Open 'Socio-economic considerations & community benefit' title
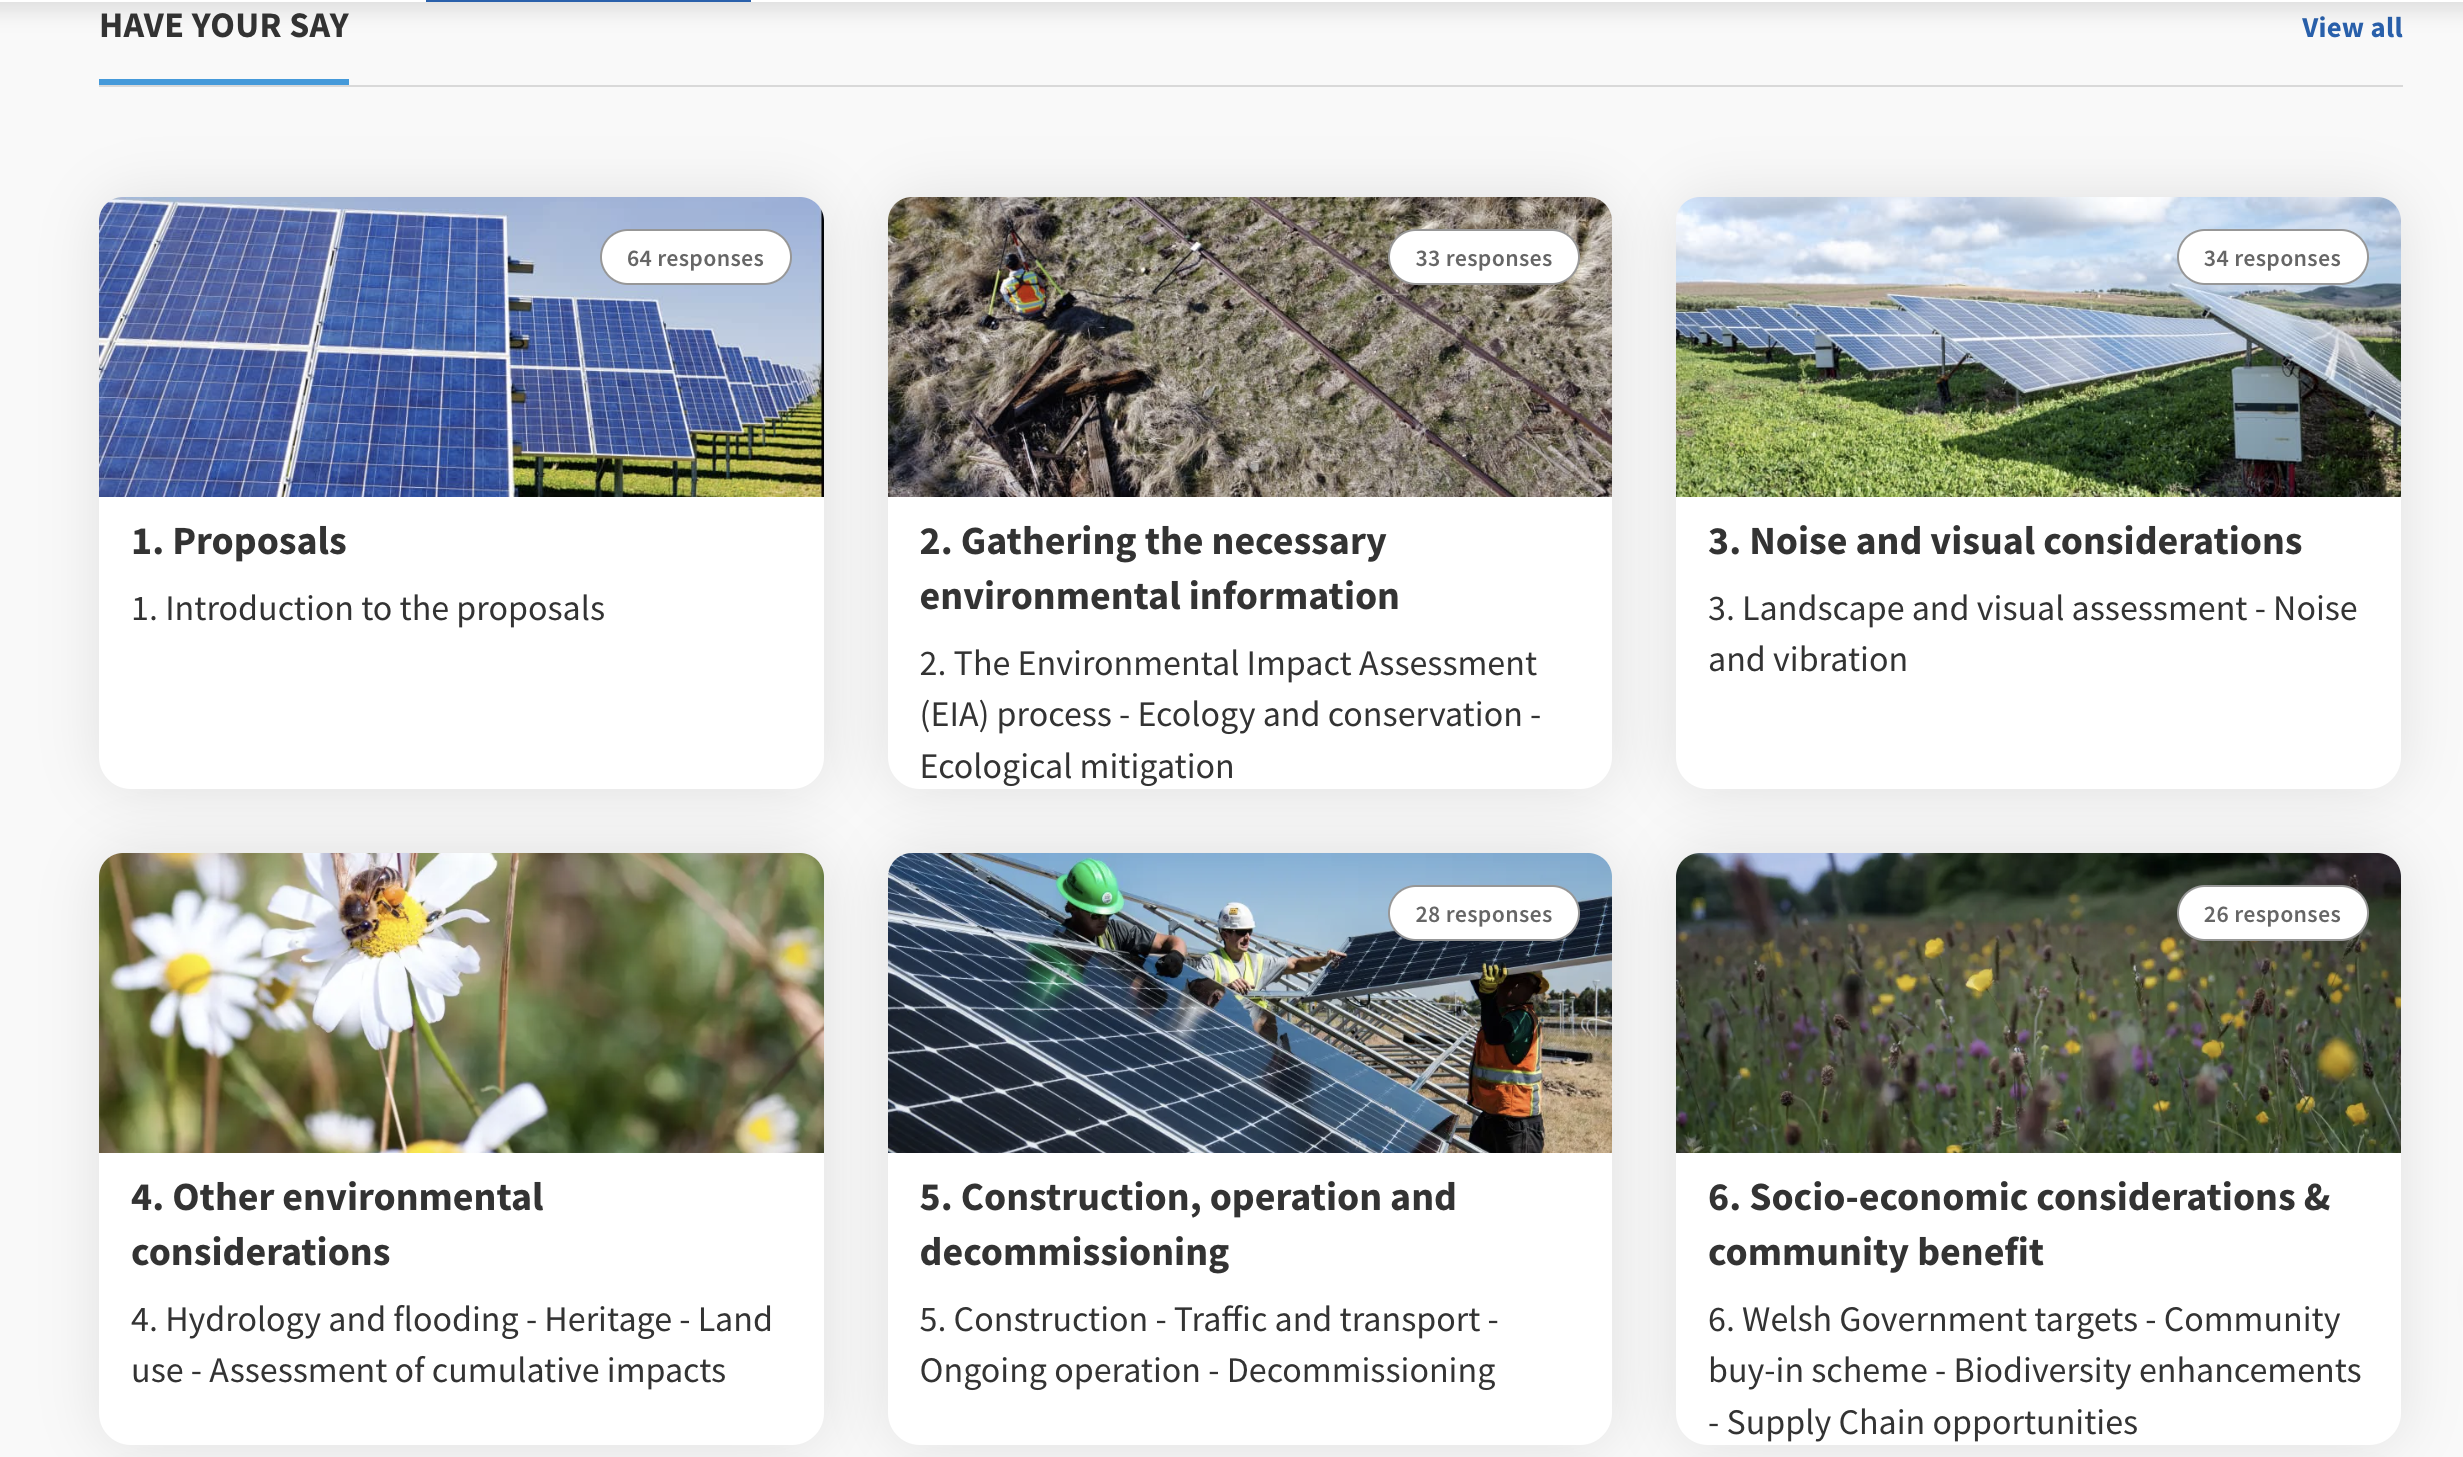2463x1457 pixels. click(x=2019, y=1224)
